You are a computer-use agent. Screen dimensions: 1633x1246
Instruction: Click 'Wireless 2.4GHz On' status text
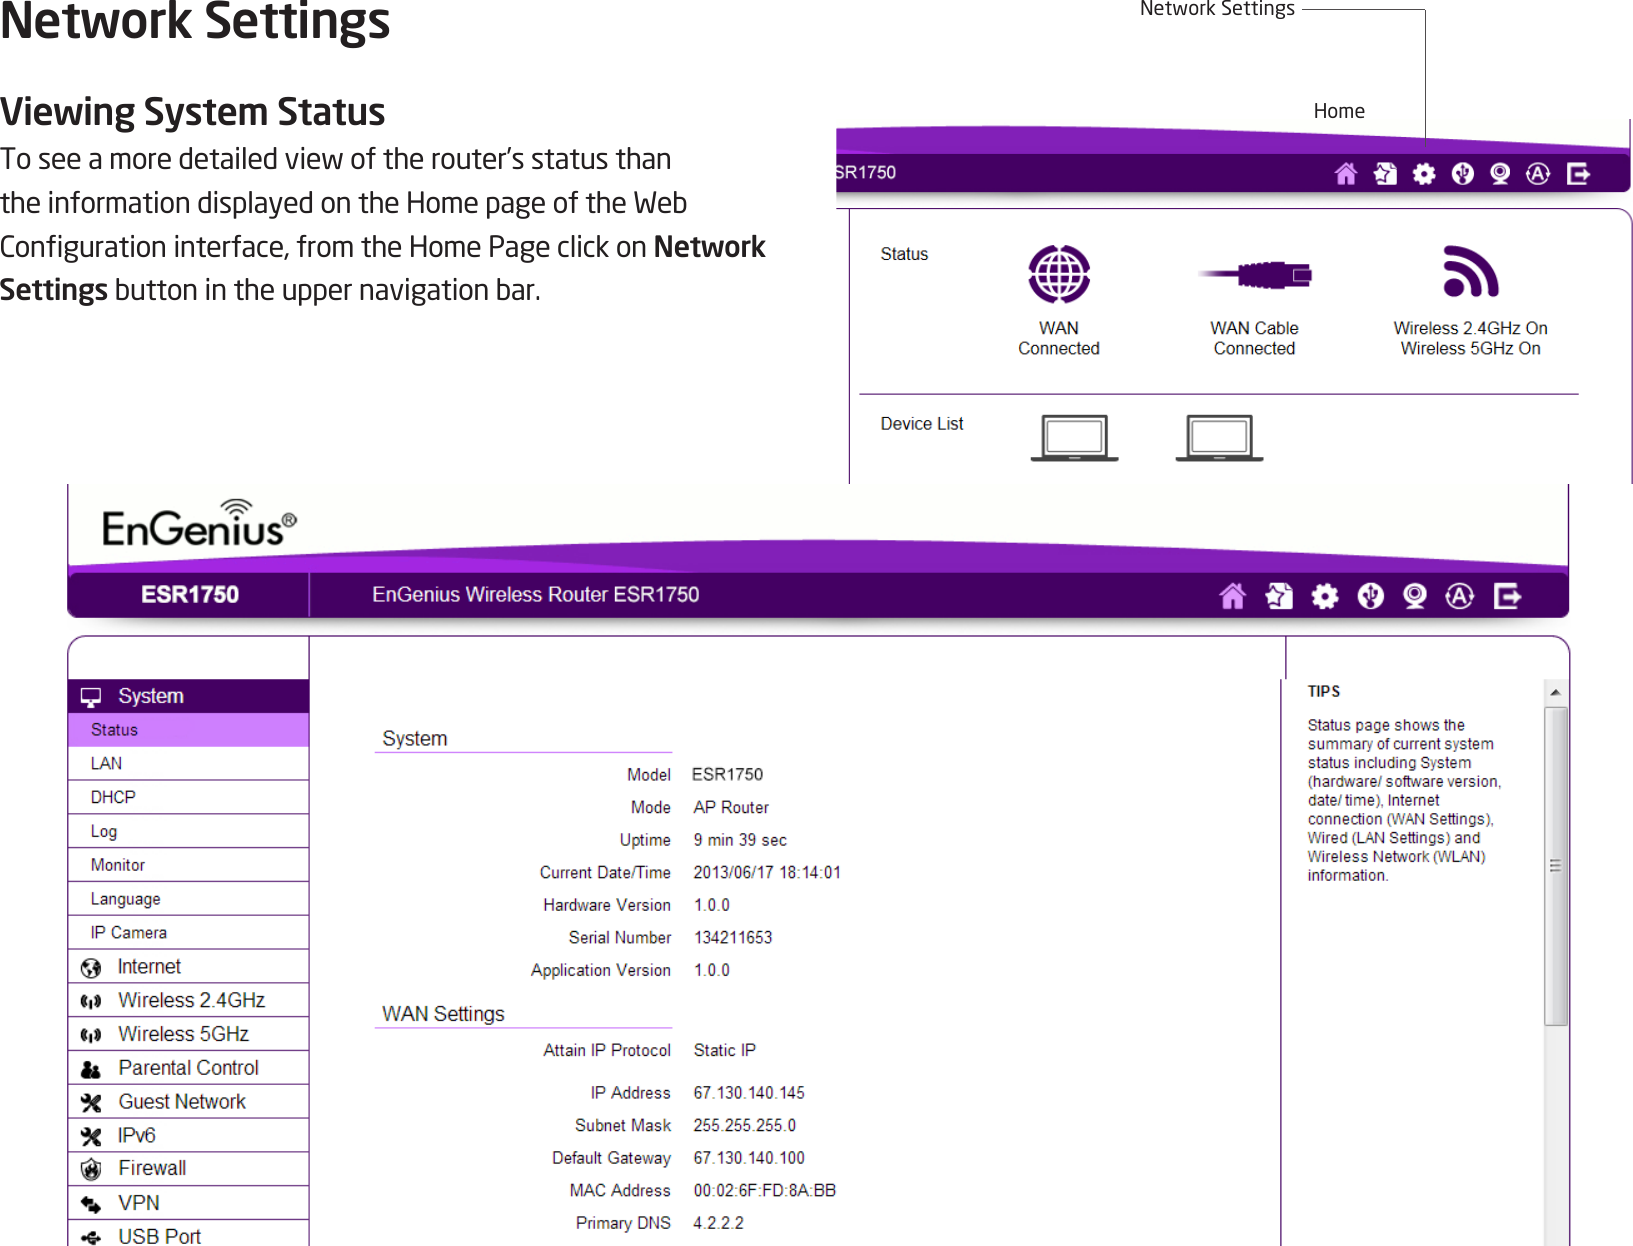pos(1470,328)
